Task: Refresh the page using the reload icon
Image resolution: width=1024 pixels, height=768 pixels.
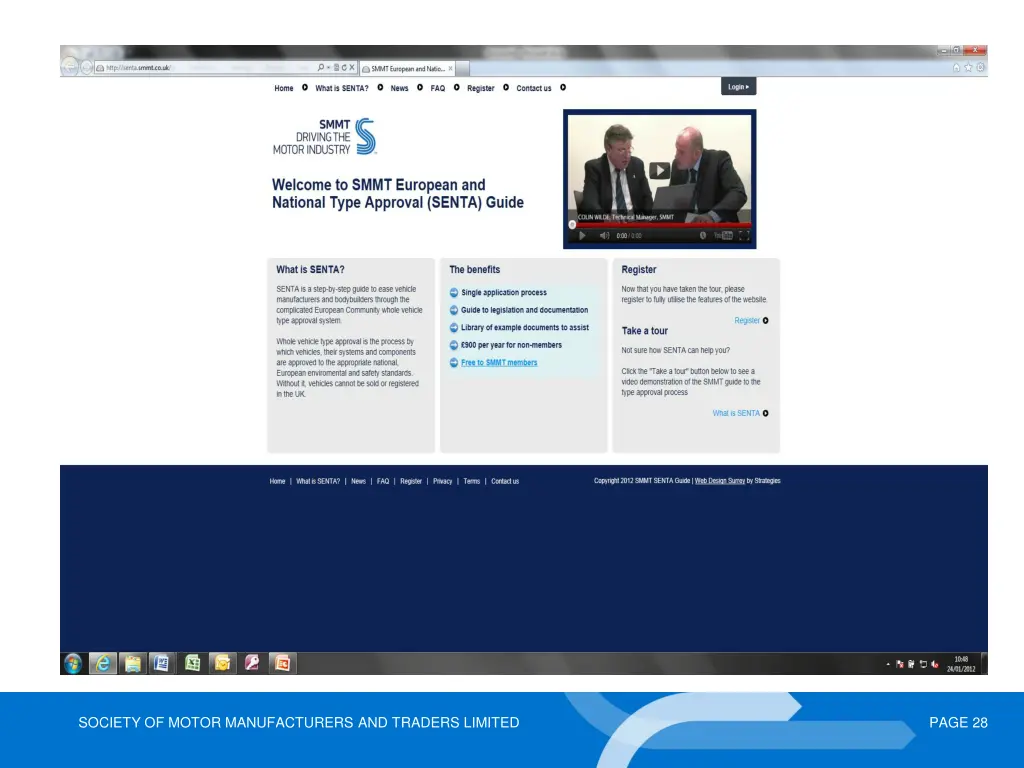Action: click(344, 67)
